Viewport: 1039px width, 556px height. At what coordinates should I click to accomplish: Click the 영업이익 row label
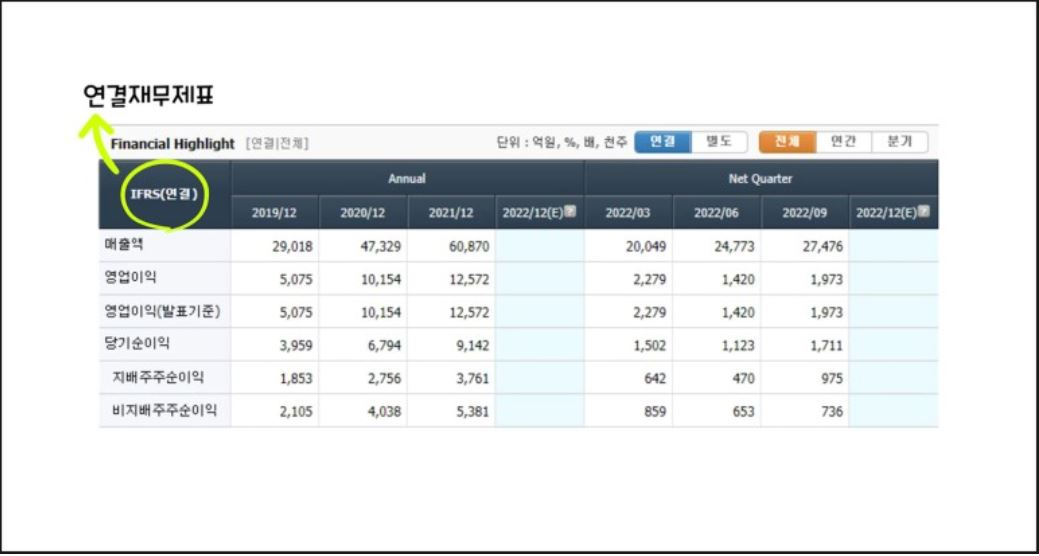click(131, 278)
